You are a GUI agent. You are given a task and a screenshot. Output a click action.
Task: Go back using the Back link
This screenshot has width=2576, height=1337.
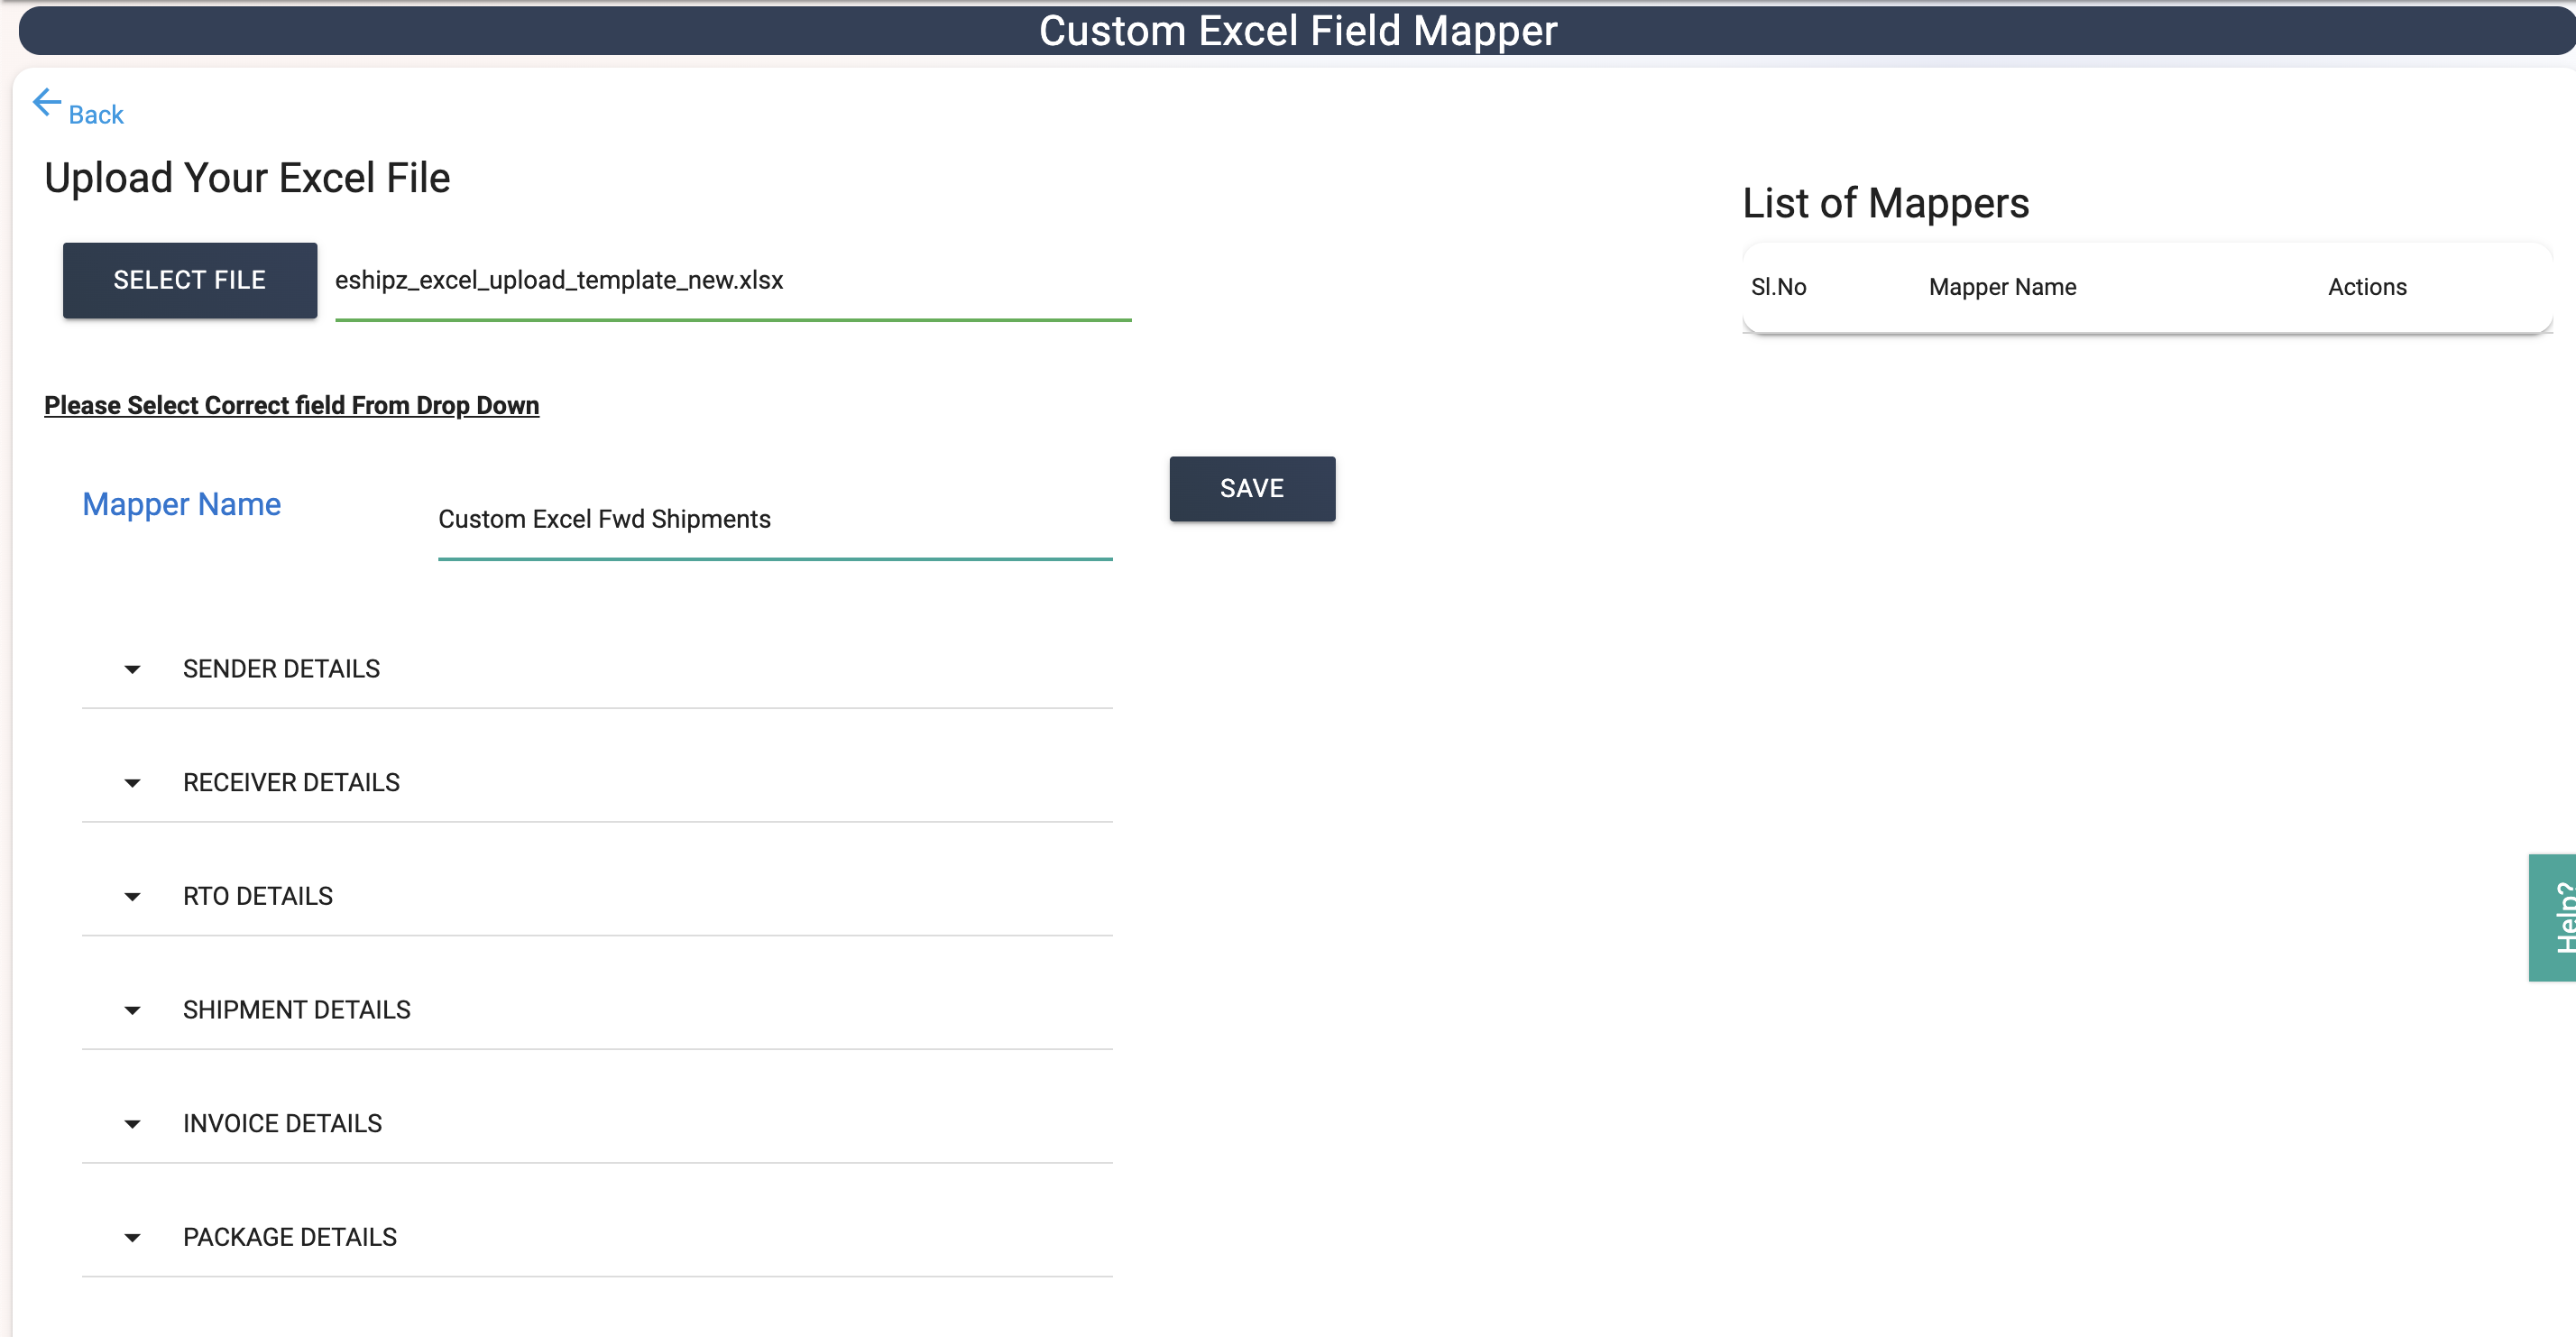point(96,115)
